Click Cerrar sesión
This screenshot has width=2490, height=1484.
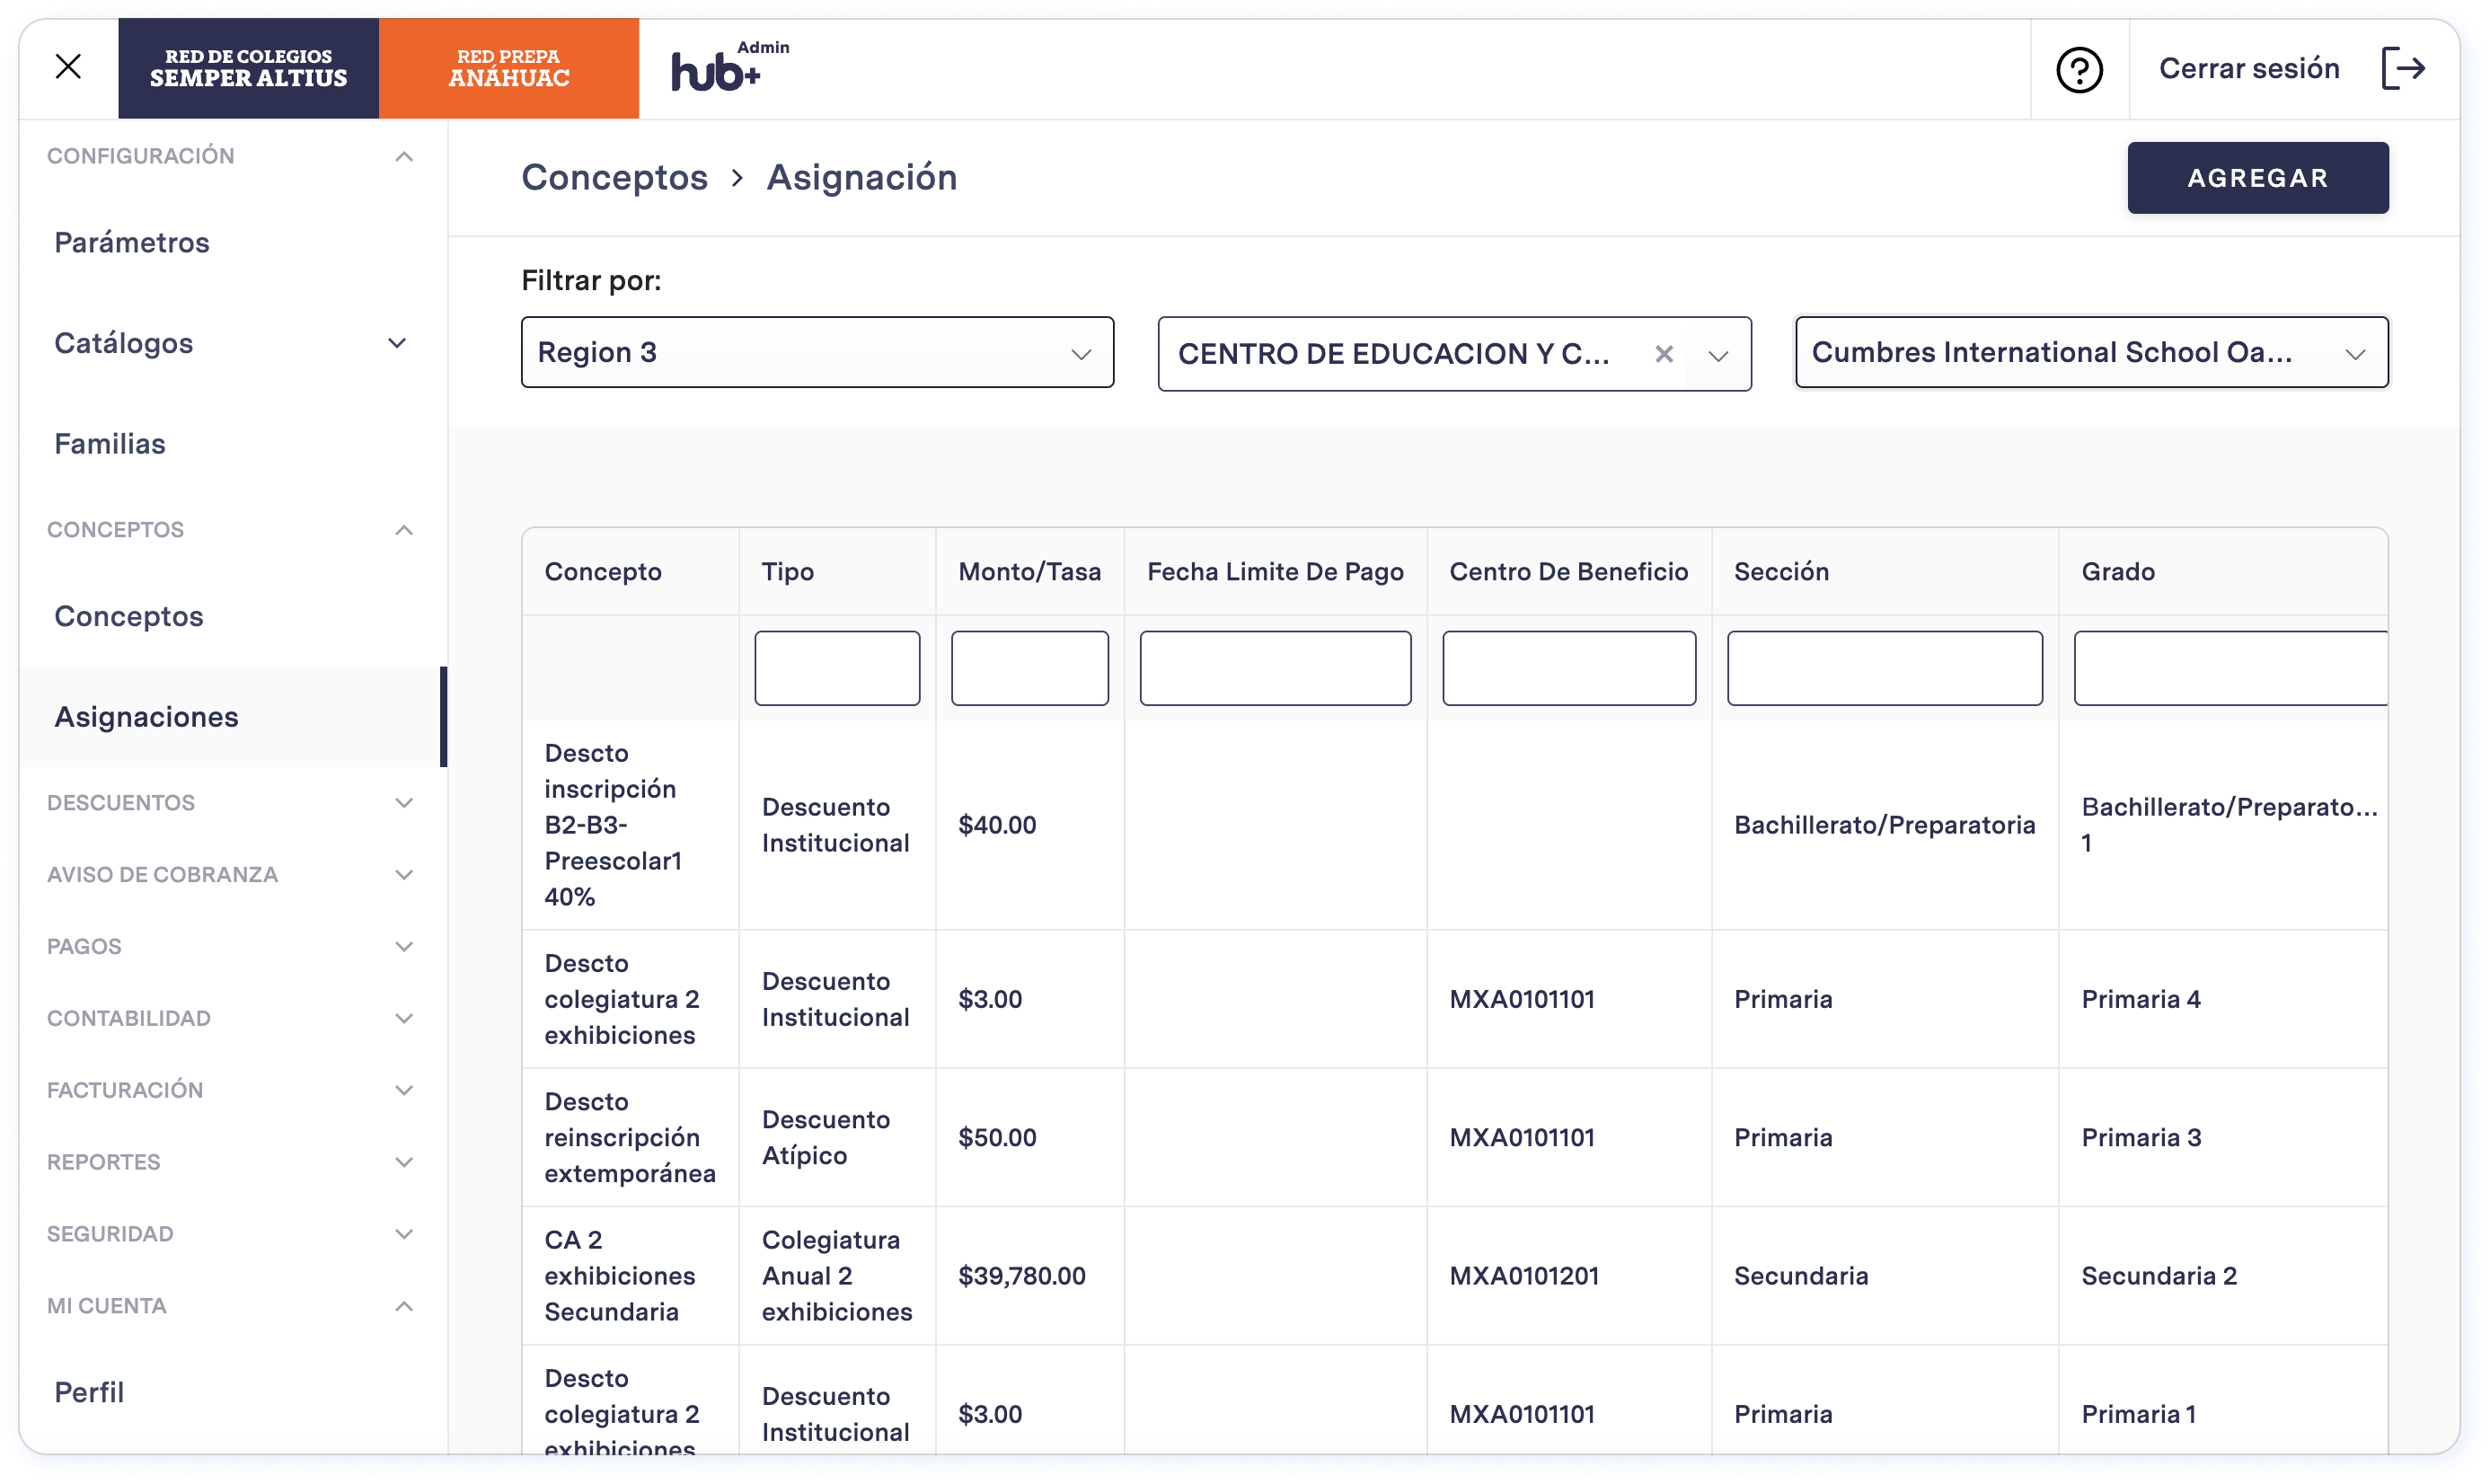tap(2248, 68)
